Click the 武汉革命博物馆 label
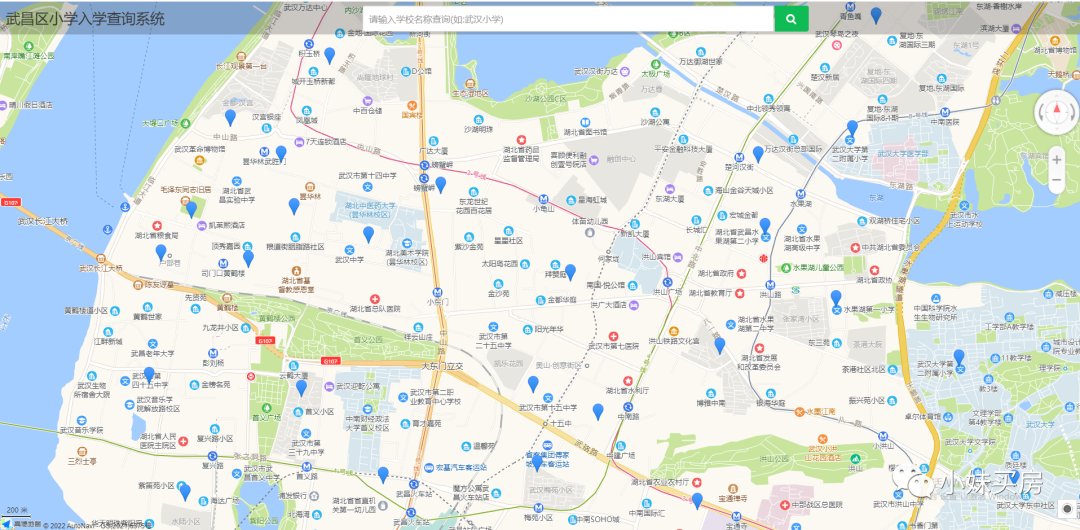 [x=199, y=149]
